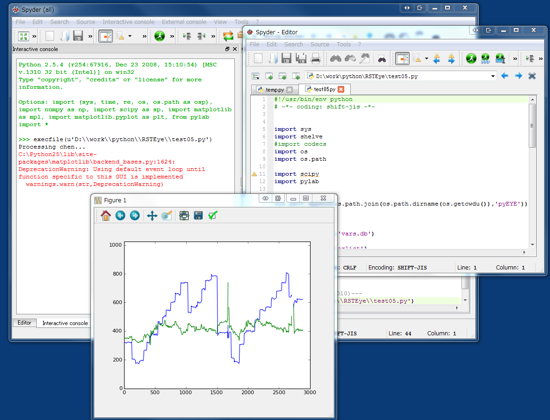
Task: Select the test05.py editor tab
Action: coord(324,89)
